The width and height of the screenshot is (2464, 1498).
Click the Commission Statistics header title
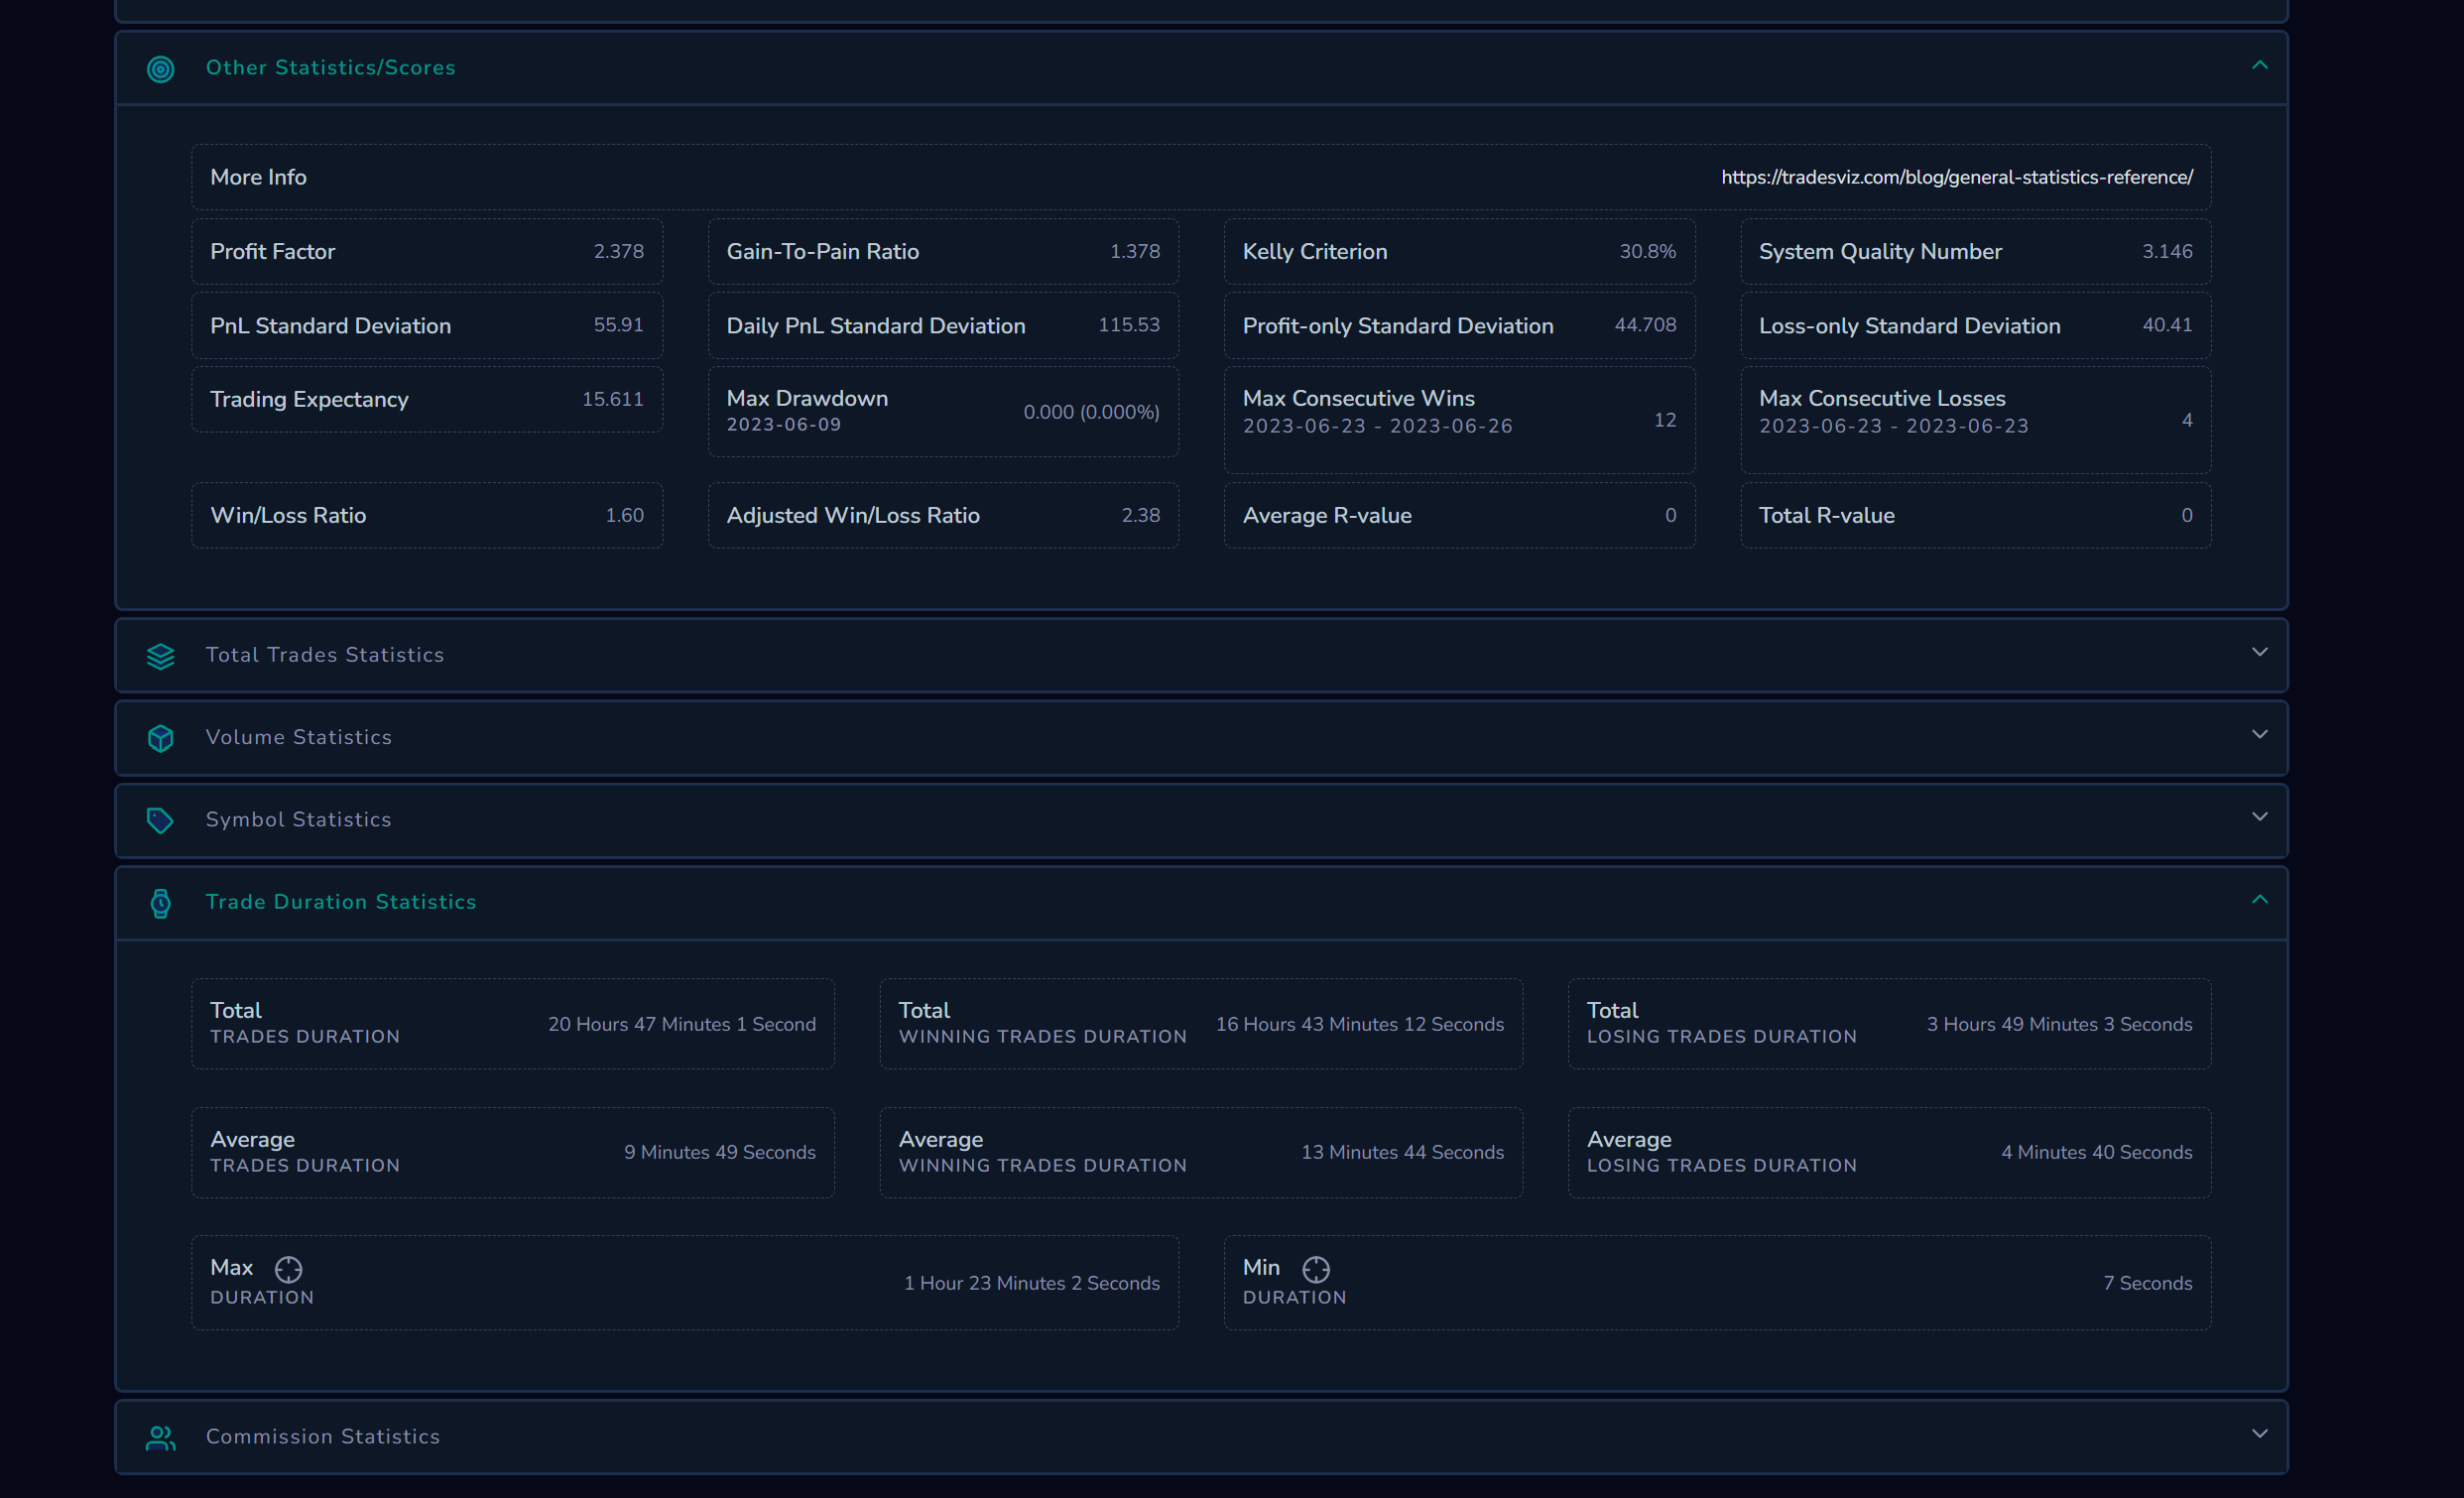click(323, 1437)
